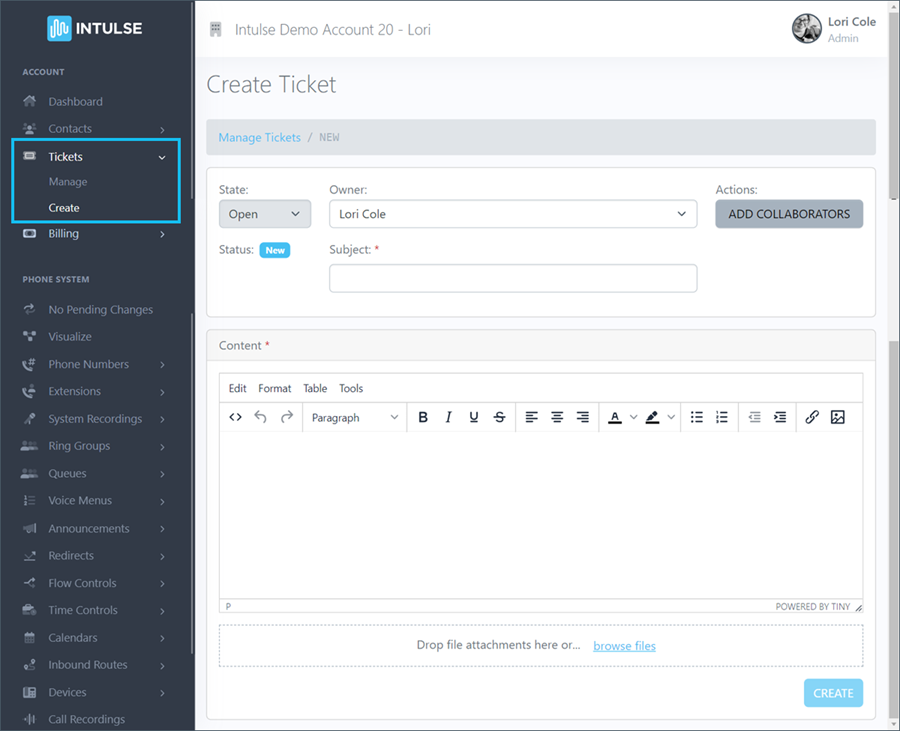
Task: Toggle bold formatting
Action: tap(423, 417)
